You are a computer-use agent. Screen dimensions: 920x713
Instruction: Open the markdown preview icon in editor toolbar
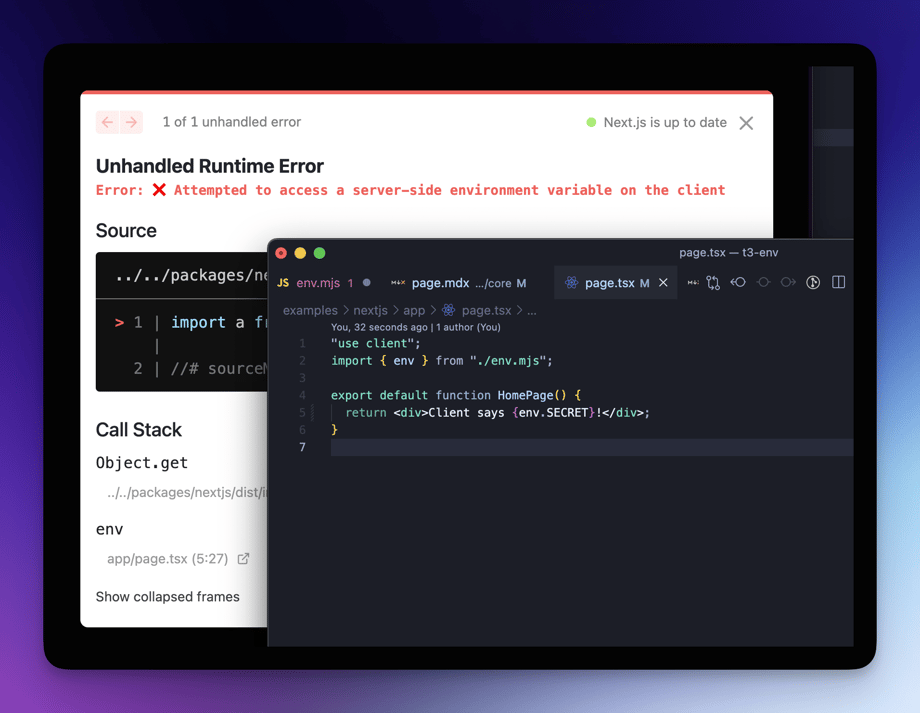click(x=692, y=283)
